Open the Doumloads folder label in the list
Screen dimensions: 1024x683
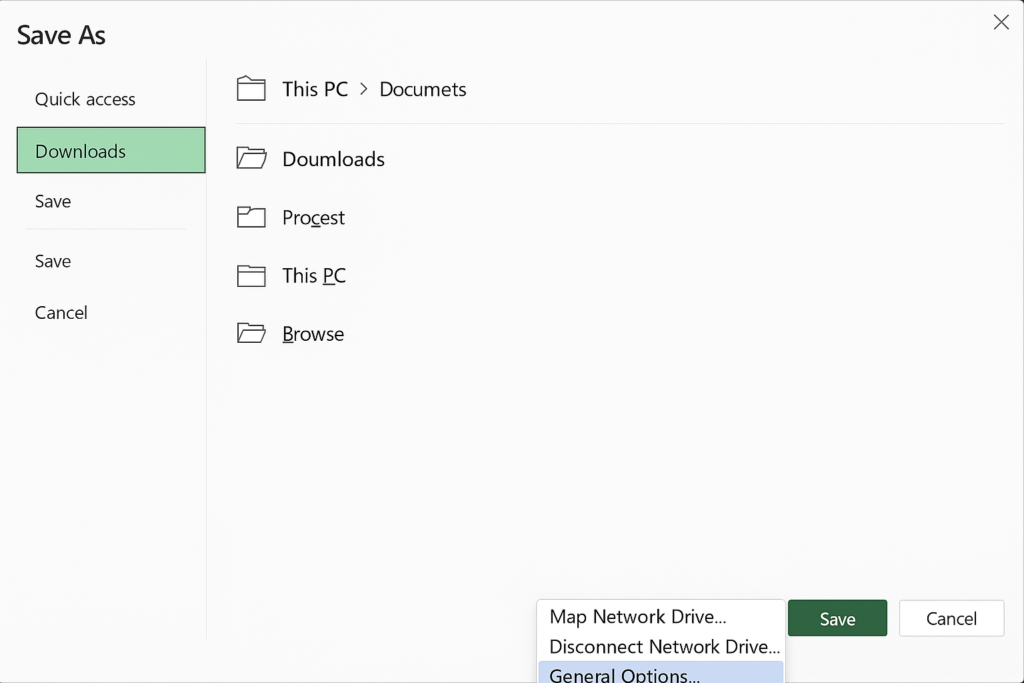point(333,159)
